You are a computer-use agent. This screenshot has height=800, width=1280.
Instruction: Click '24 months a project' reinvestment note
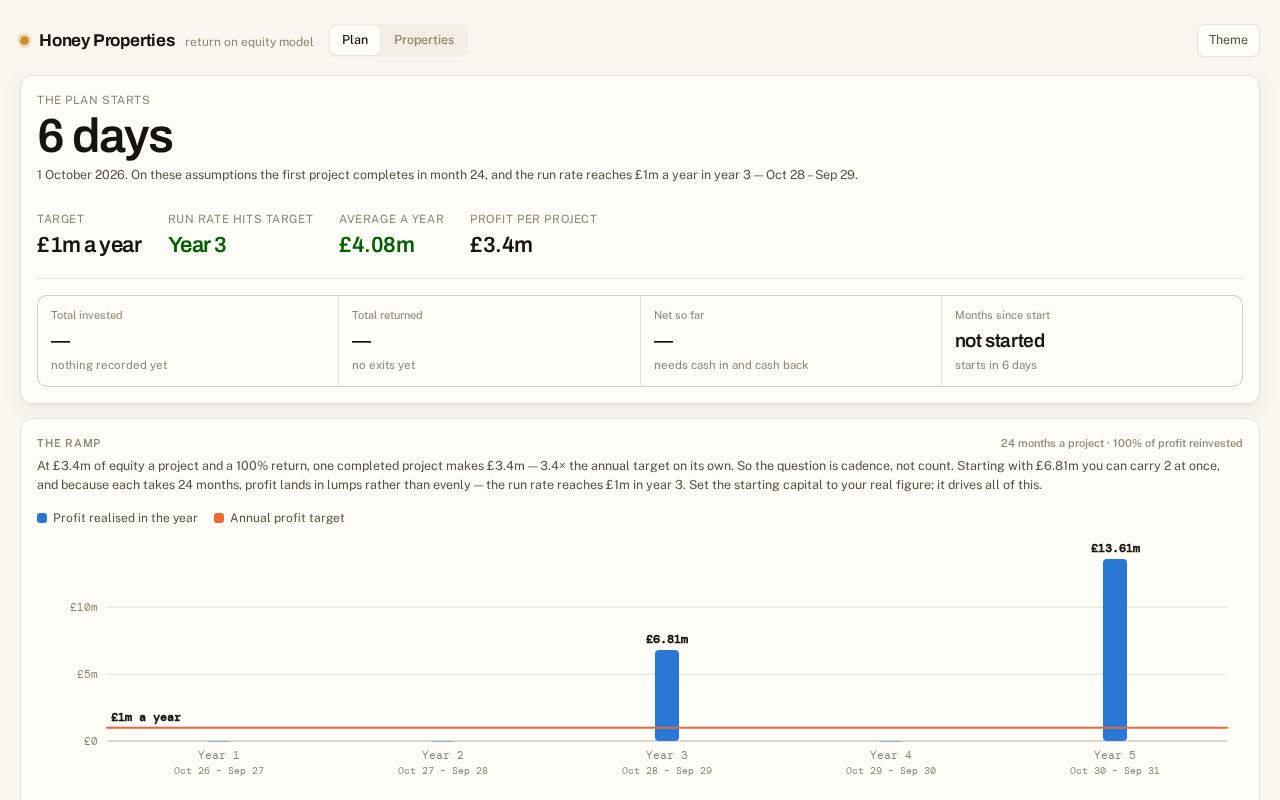point(1122,443)
